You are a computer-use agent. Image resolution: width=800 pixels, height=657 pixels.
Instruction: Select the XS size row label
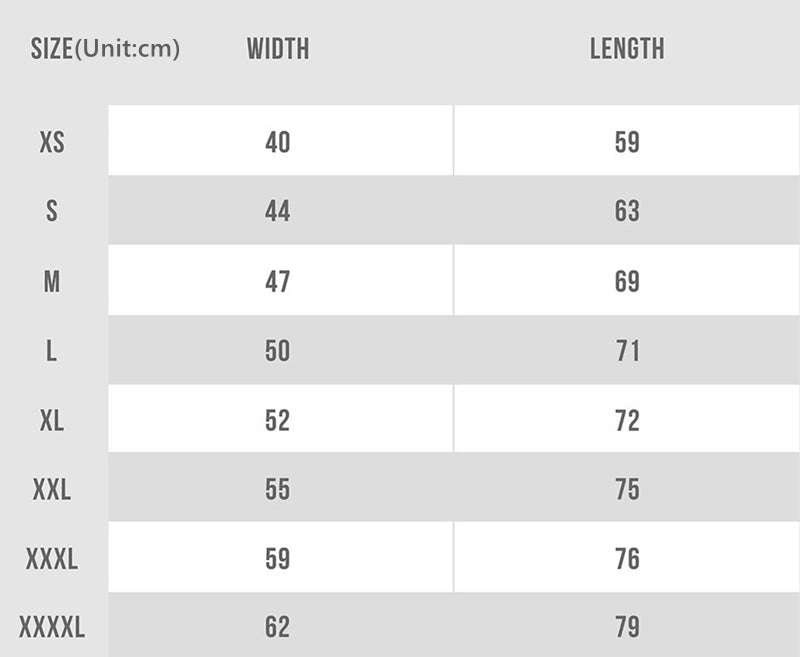pos(52,142)
